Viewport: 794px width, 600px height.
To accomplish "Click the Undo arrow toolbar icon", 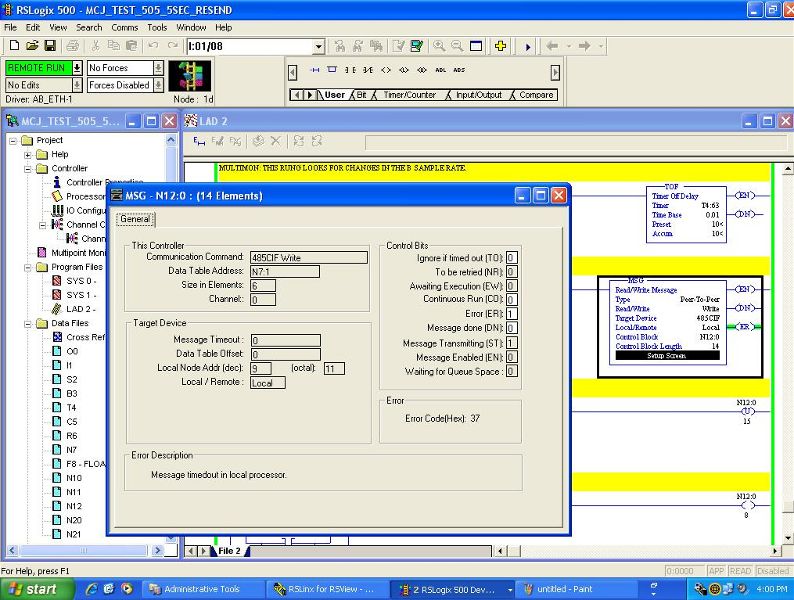I will coord(153,46).
